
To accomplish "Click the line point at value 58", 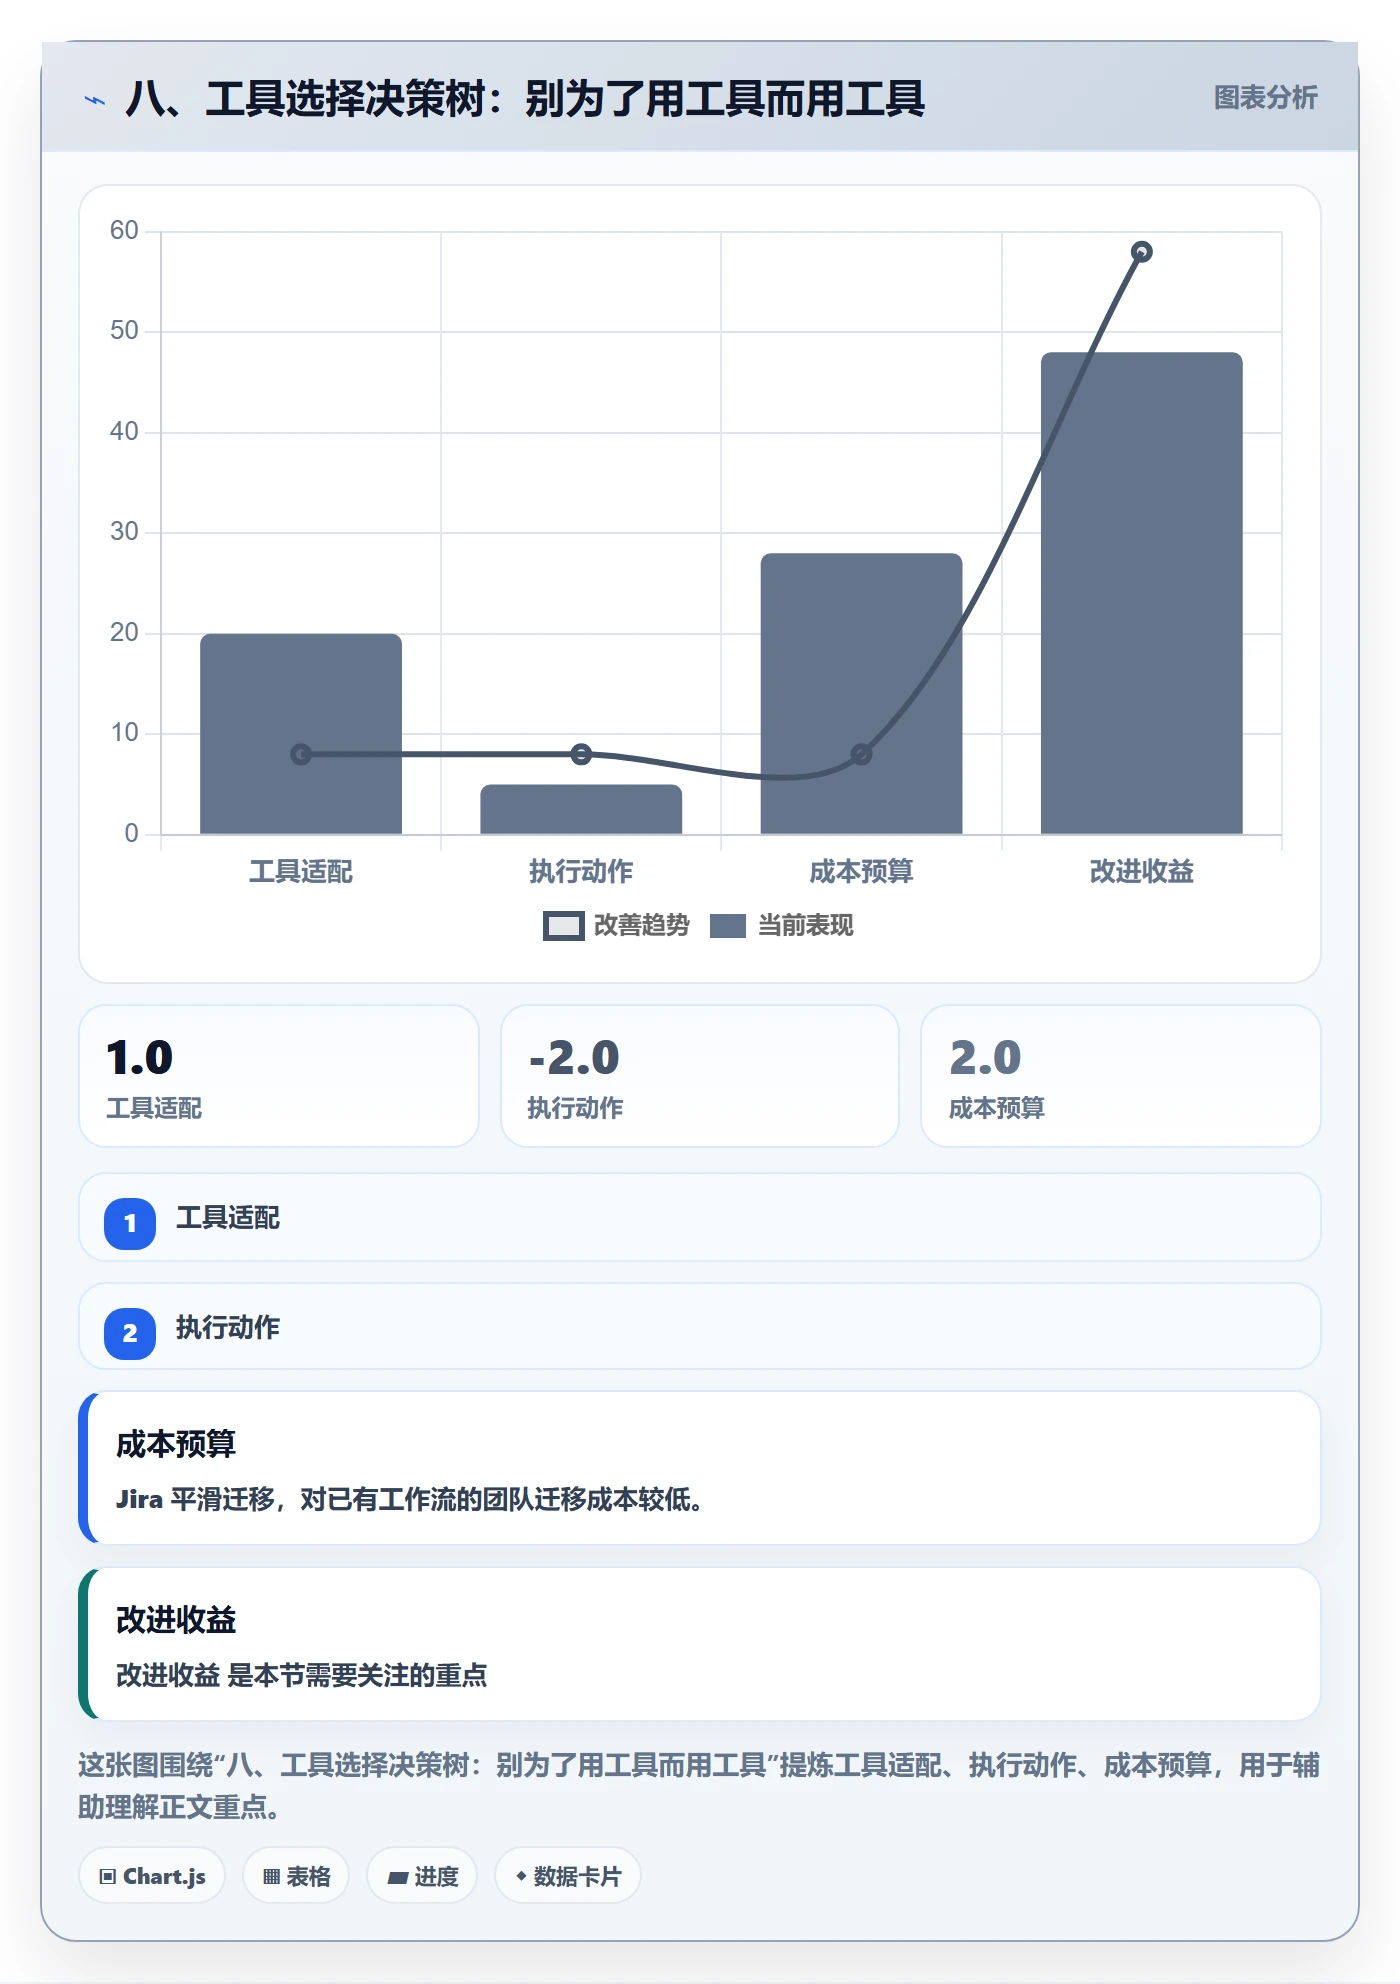I will (x=1141, y=252).
